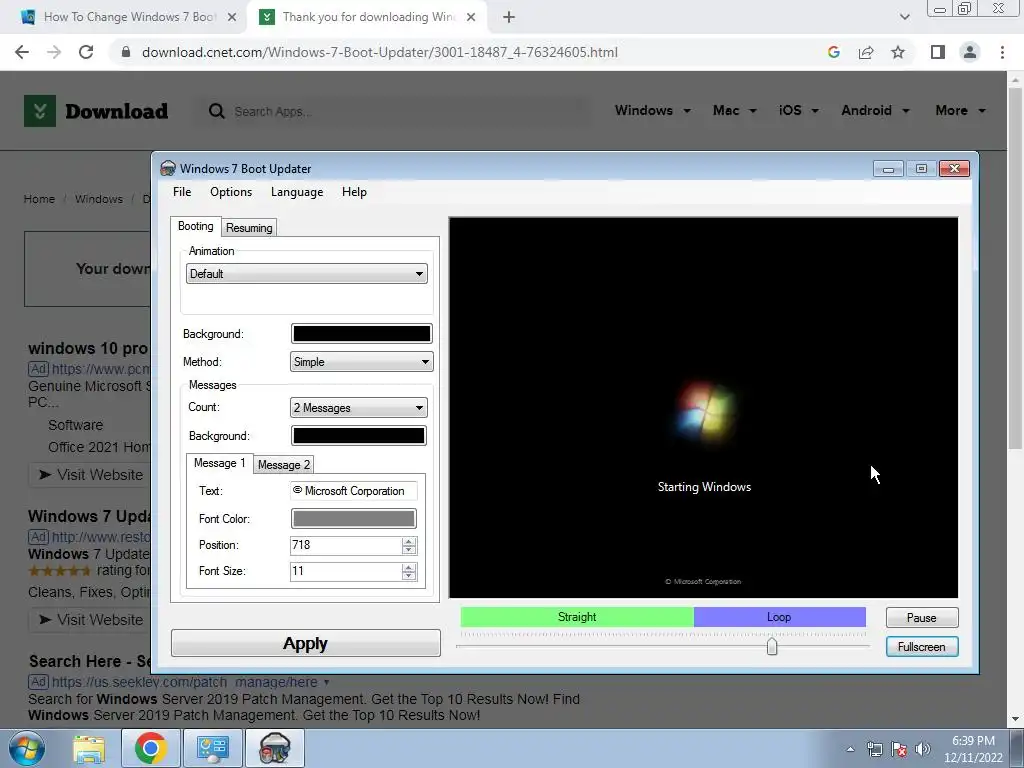
Task: Go forward in Chrome
Action: click(54, 52)
